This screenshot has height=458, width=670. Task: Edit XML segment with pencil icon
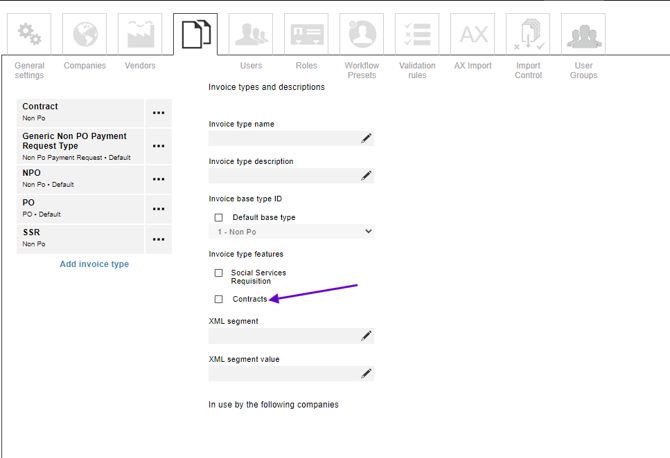[x=366, y=336]
